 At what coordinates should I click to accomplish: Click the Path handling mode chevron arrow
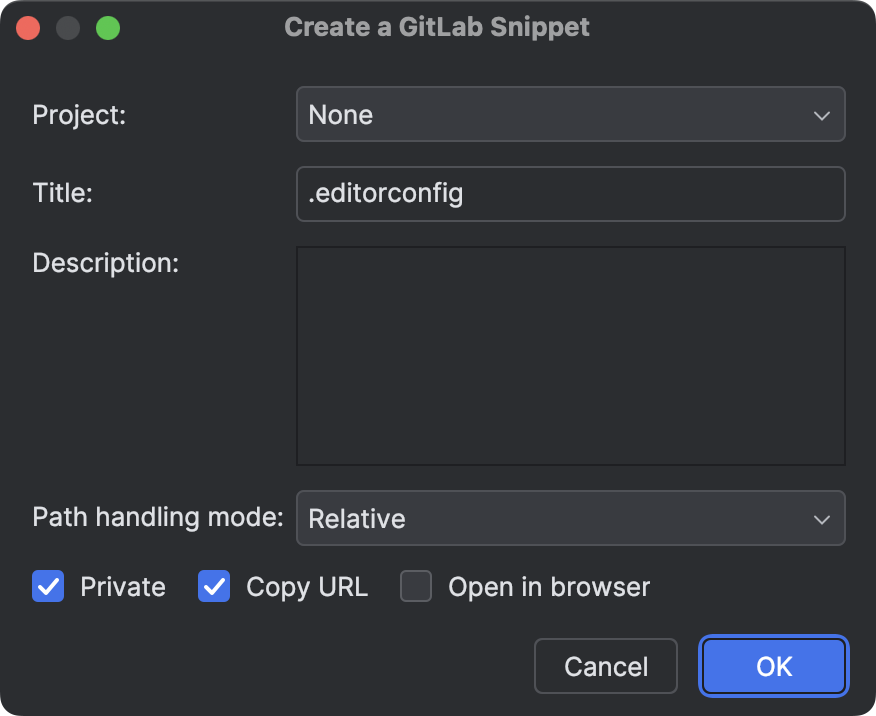(x=820, y=518)
